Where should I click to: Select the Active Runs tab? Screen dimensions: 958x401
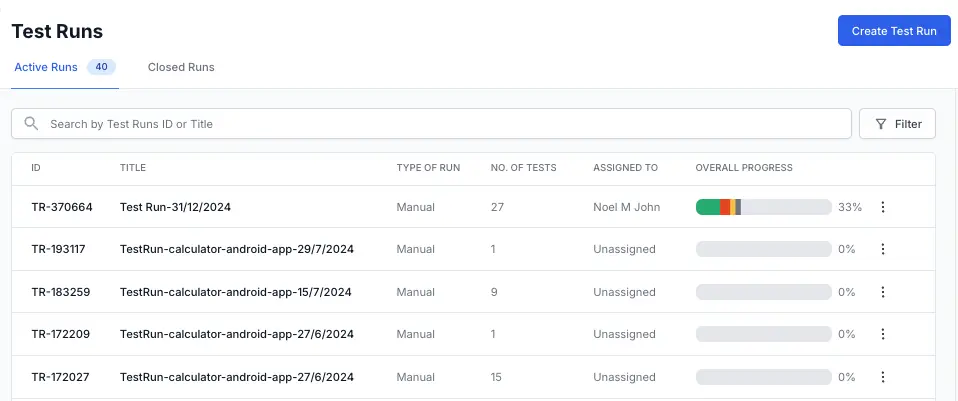tap(46, 67)
